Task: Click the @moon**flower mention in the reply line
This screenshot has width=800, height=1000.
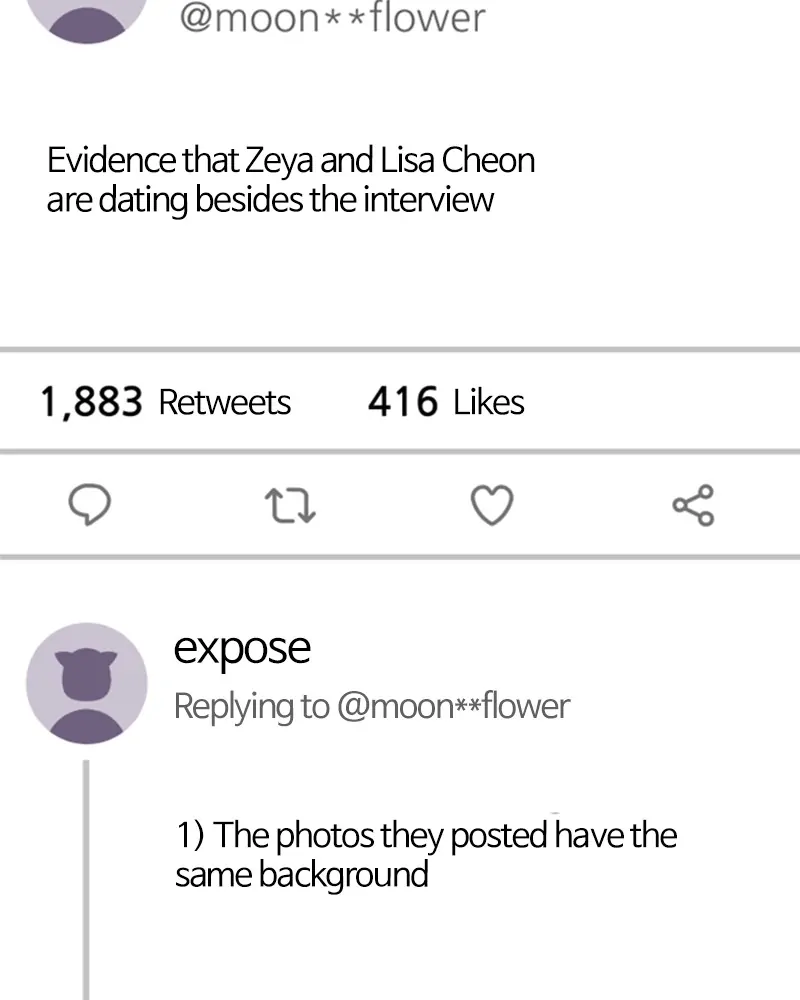Action: 453,706
